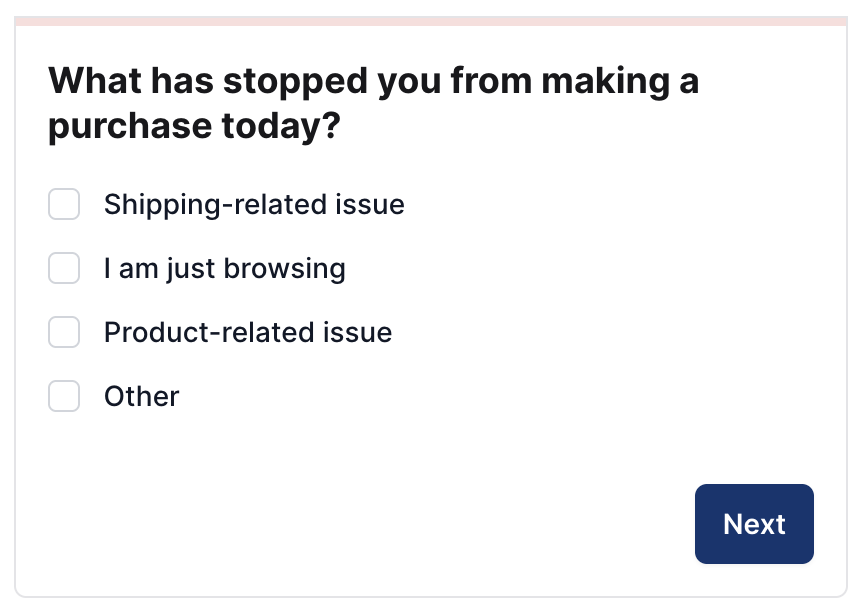866x616 pixels.
Task: Click the "I am just browsing" label text
Action: (x=225, y=269)
